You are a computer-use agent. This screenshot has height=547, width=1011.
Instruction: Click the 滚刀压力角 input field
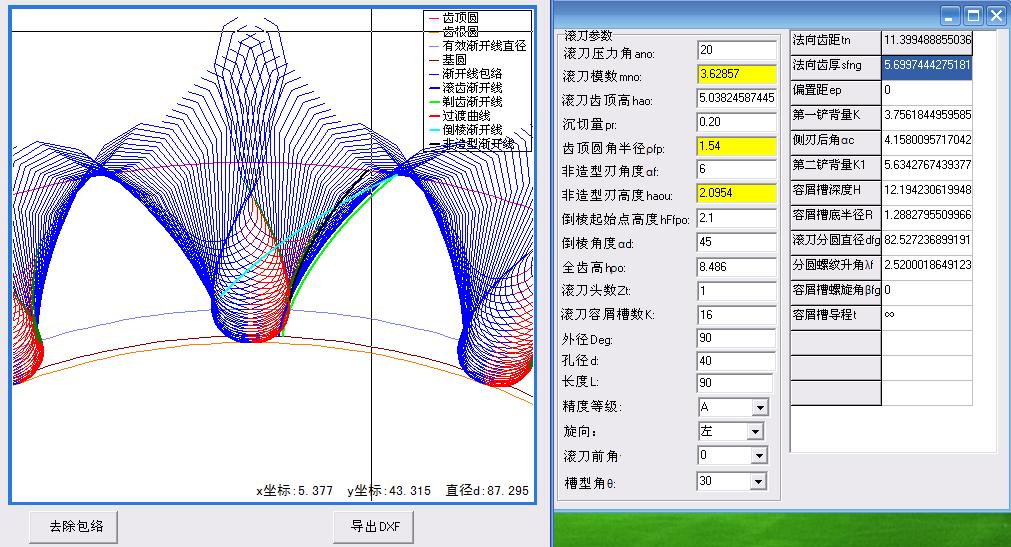[737, 50]
